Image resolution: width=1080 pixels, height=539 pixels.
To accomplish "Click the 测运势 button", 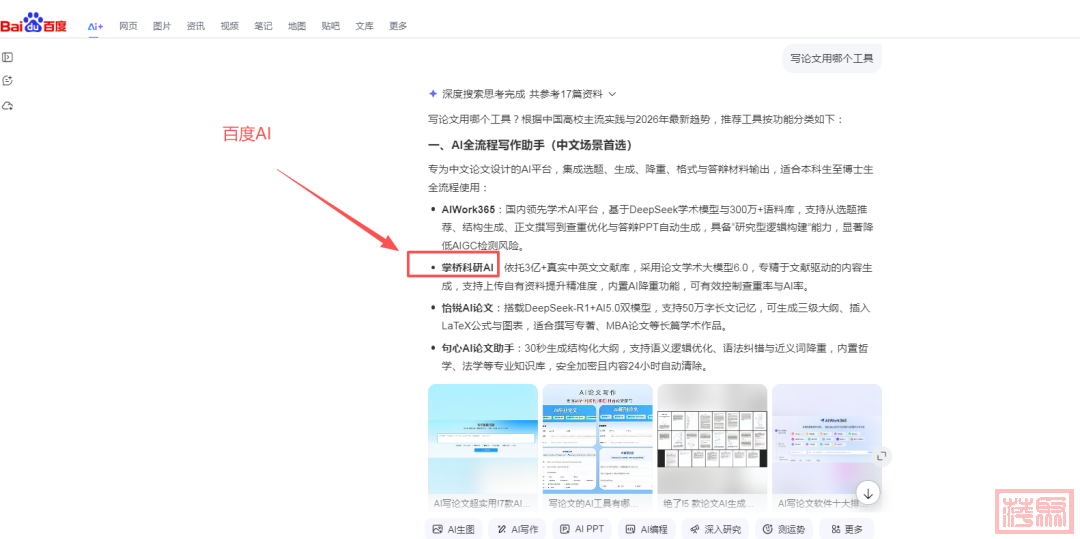I will [x=783, y=529].
